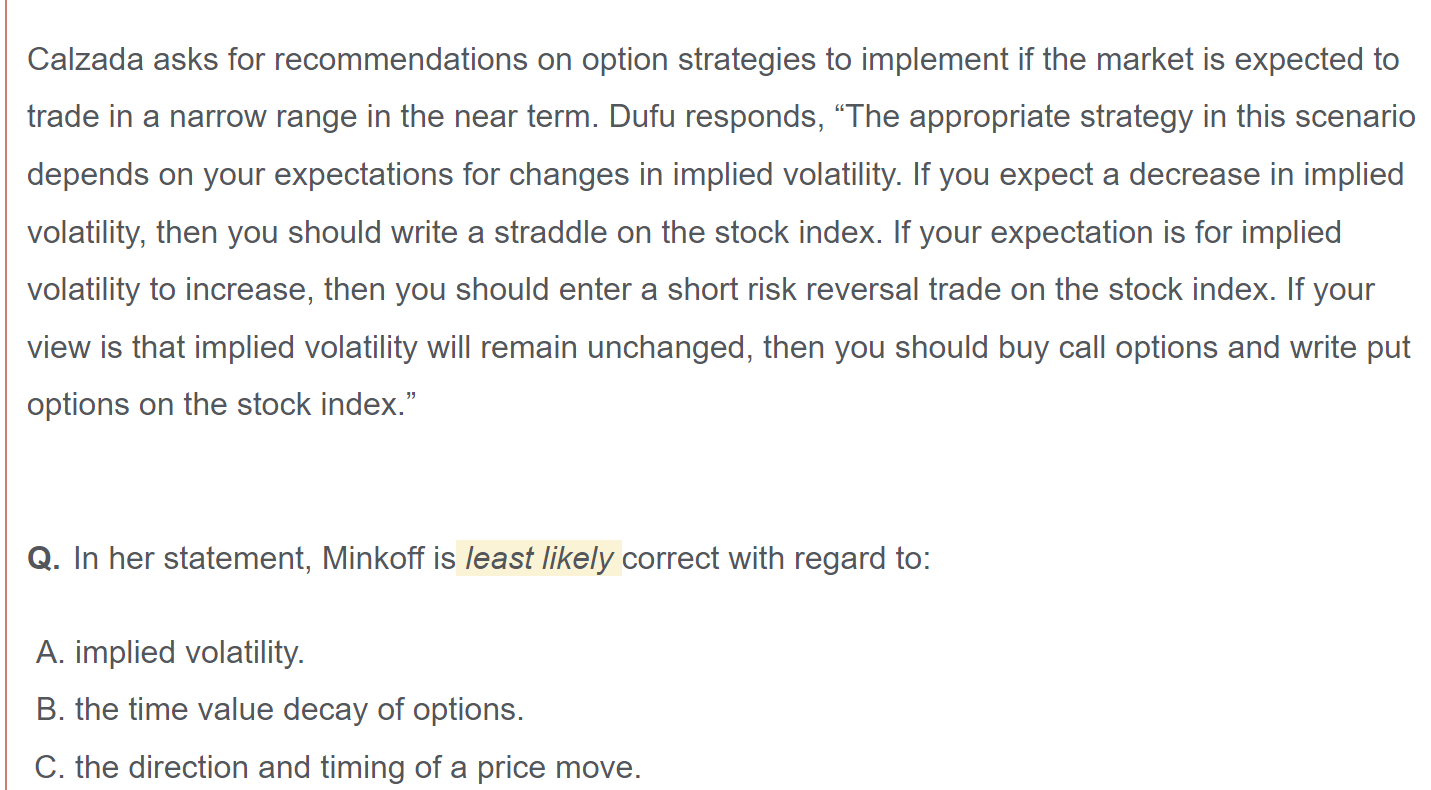Image resolution: width=1431 pixels, height=790 pixels.
Task: Select answer A, implied volatility
Action: (x=170, y=653)
